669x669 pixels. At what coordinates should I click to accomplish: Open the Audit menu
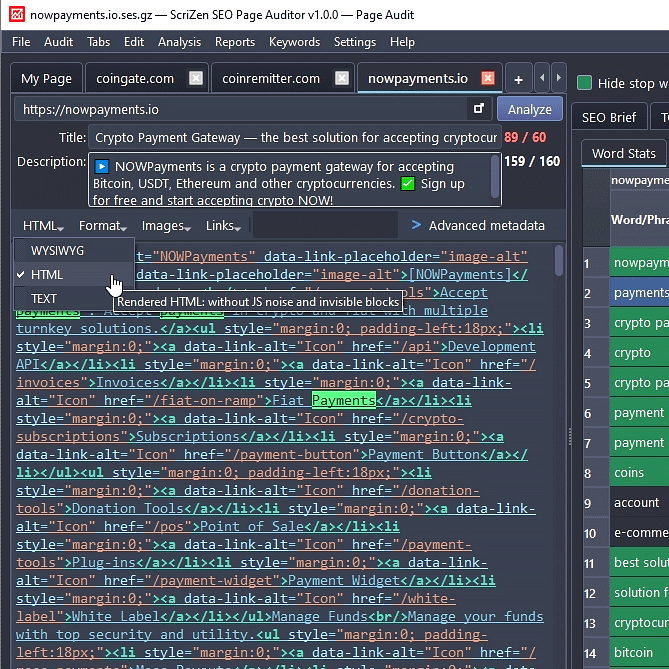point(58,42)
